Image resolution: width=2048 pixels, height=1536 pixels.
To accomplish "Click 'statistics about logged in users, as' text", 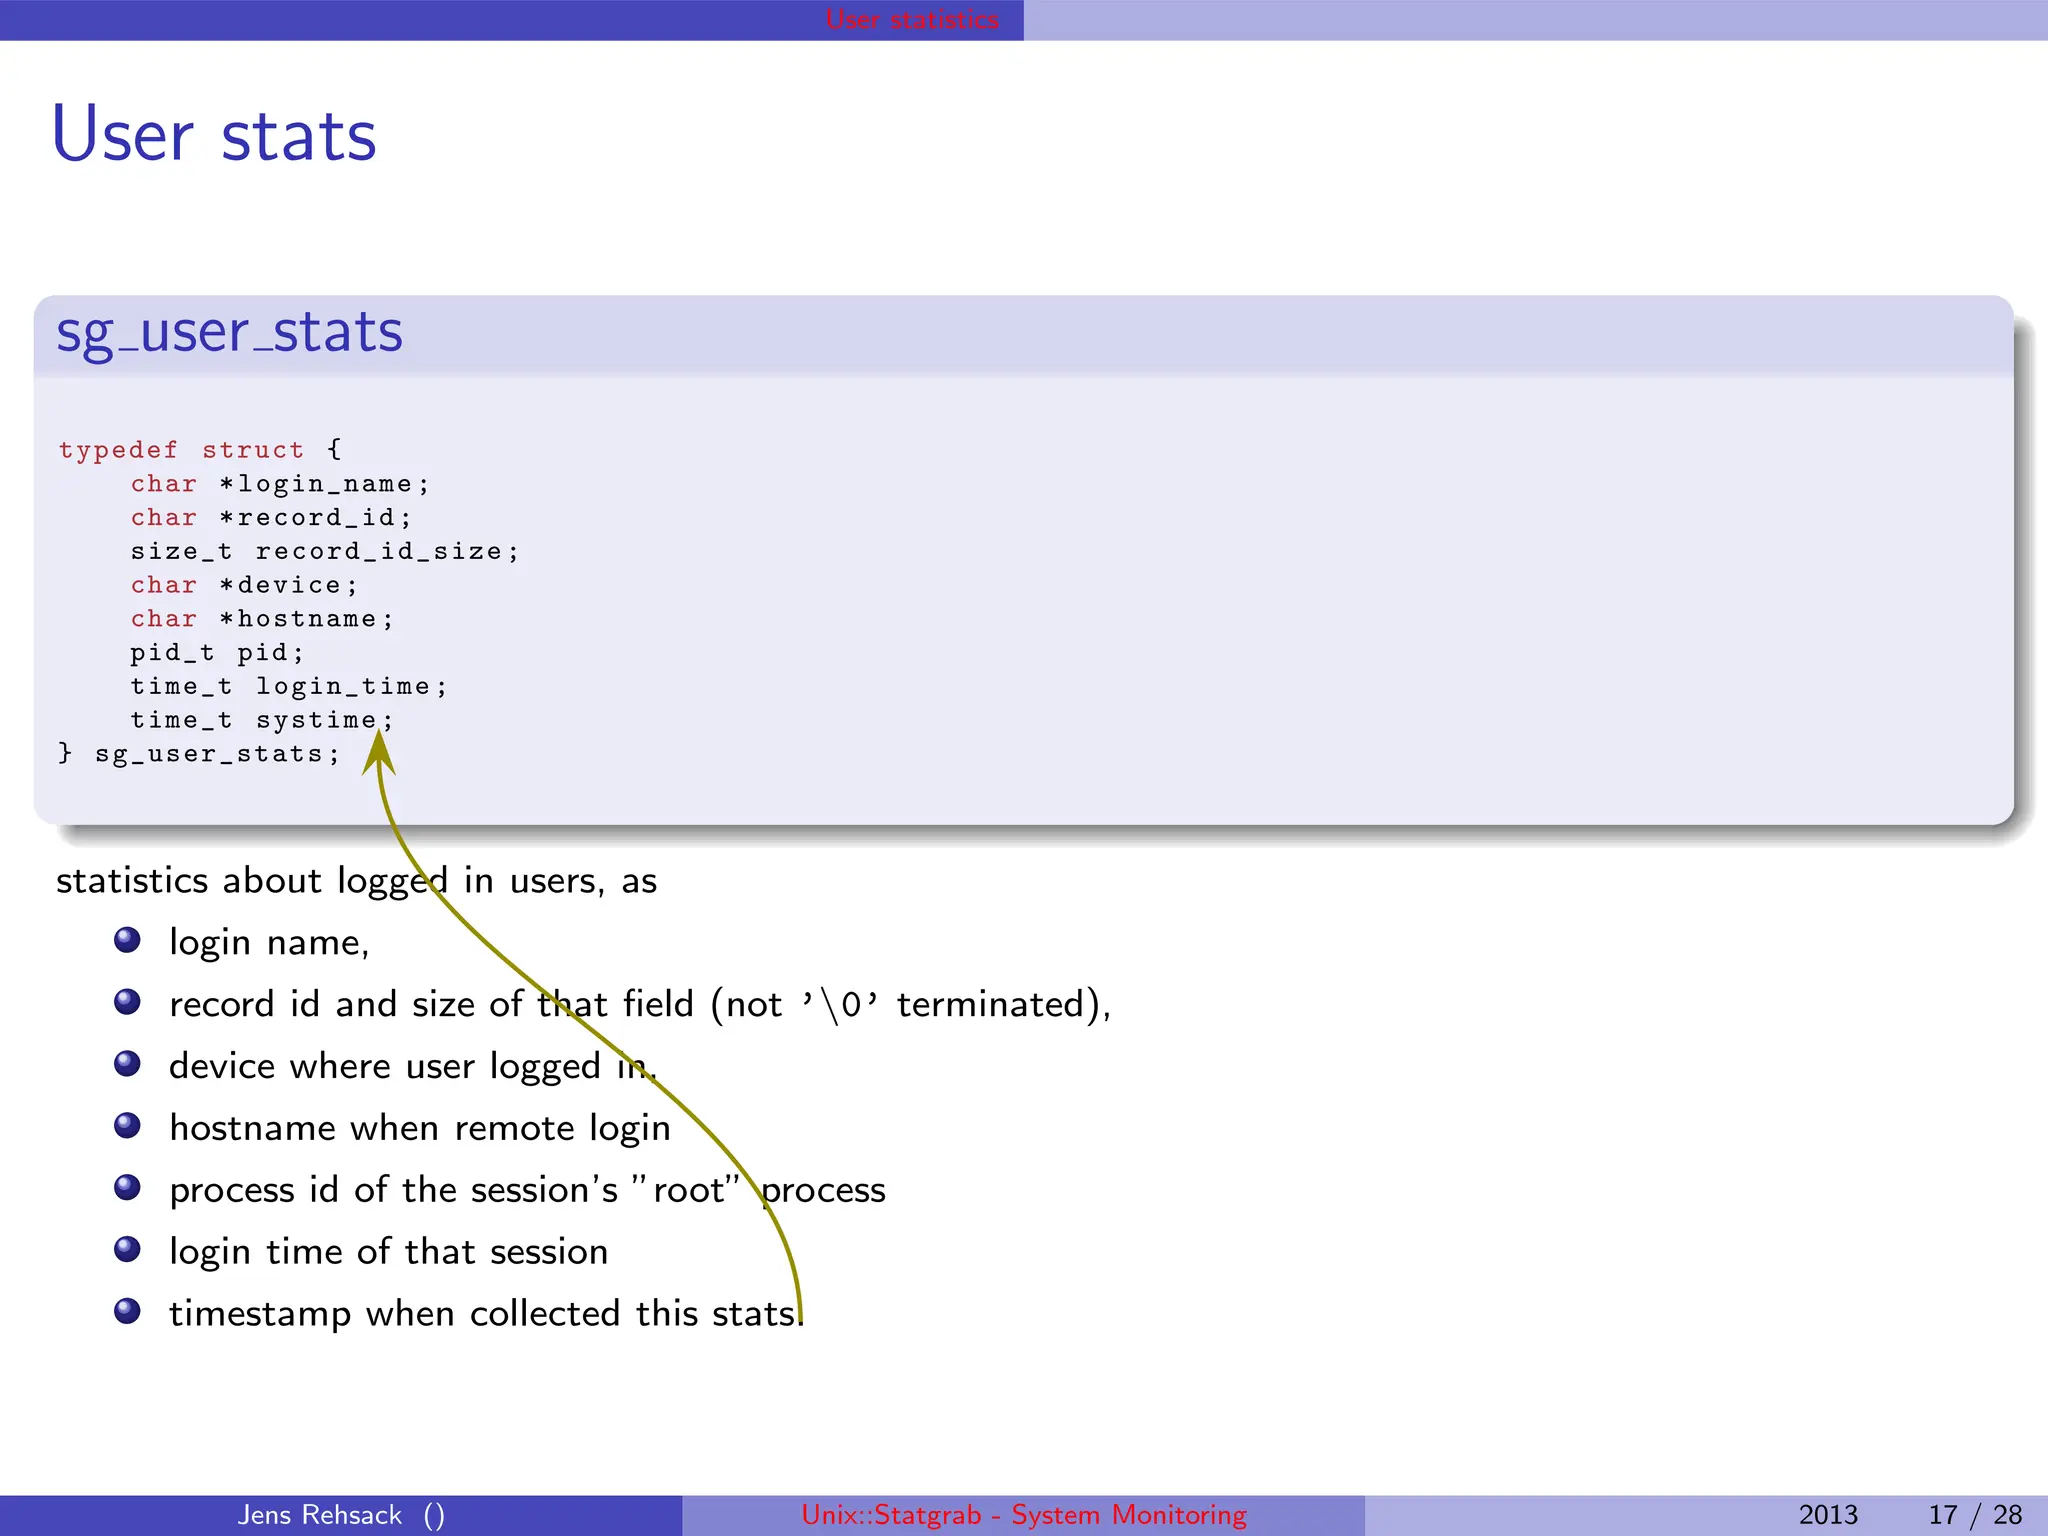I will click(x=357, y=881).
